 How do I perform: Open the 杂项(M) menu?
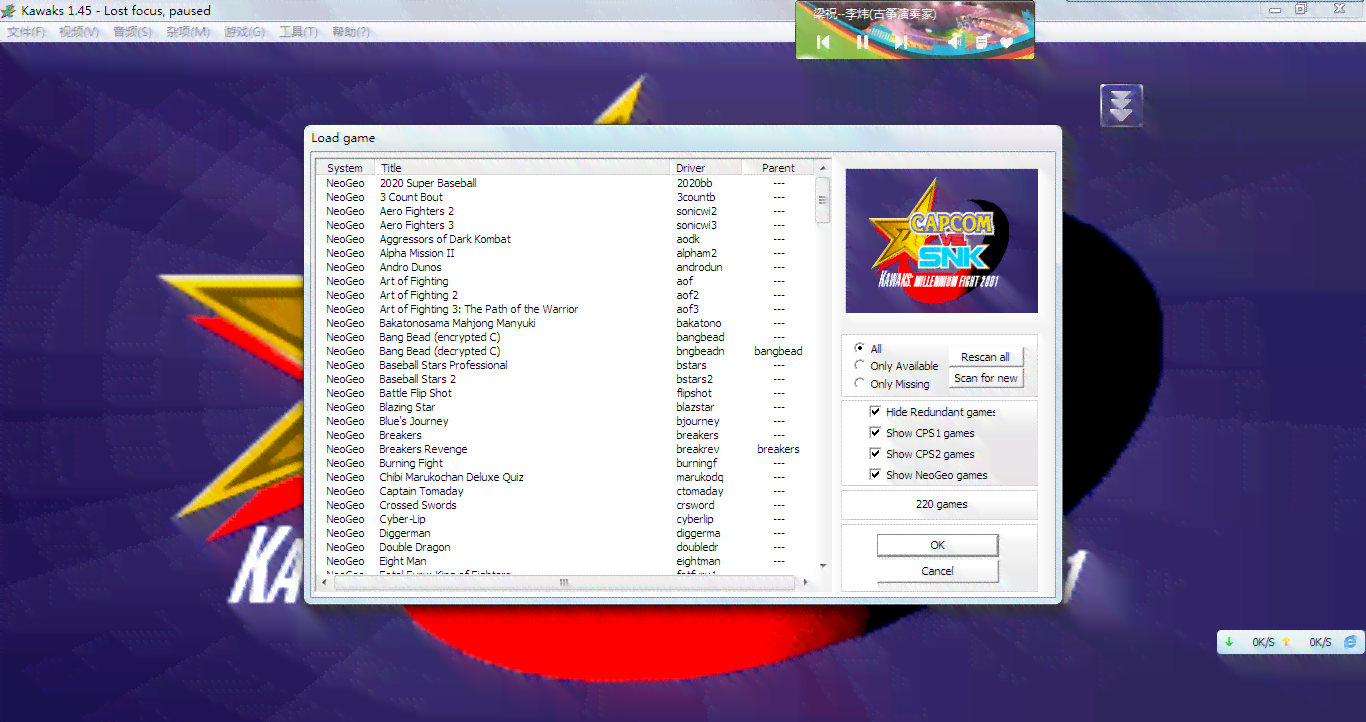click(x=188, y=32)
